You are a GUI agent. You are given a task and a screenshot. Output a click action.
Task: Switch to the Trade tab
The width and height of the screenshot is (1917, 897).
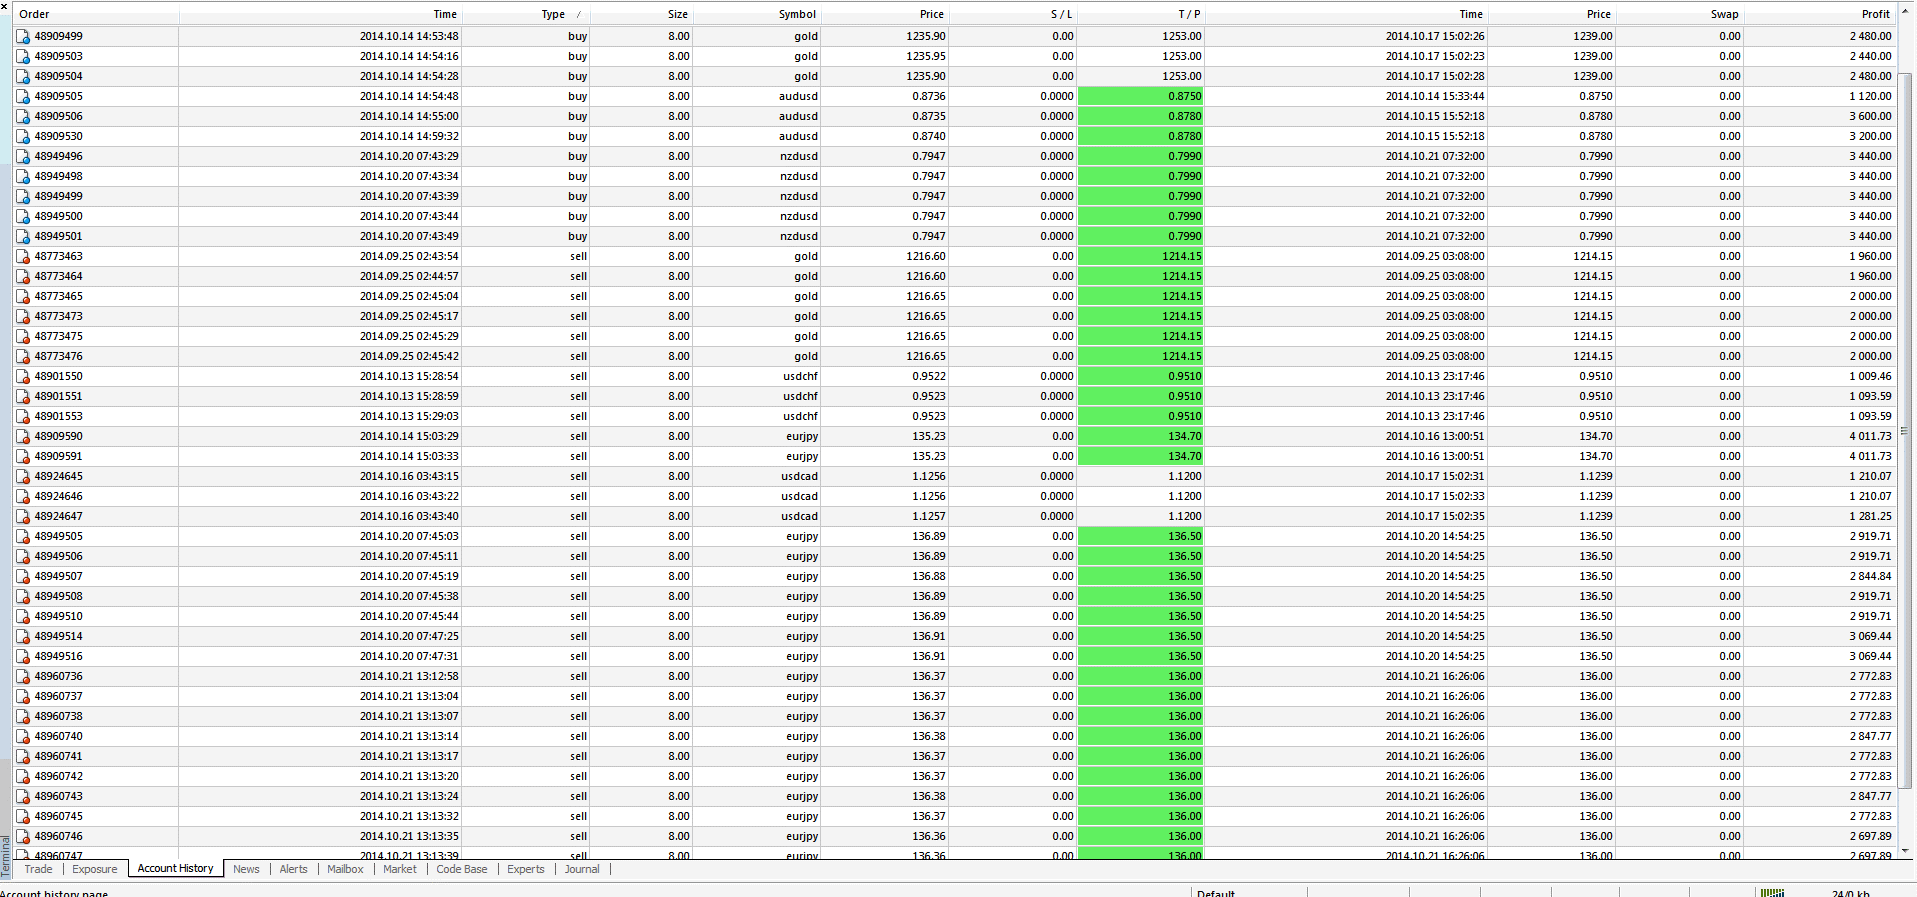[x=39, y=869]
